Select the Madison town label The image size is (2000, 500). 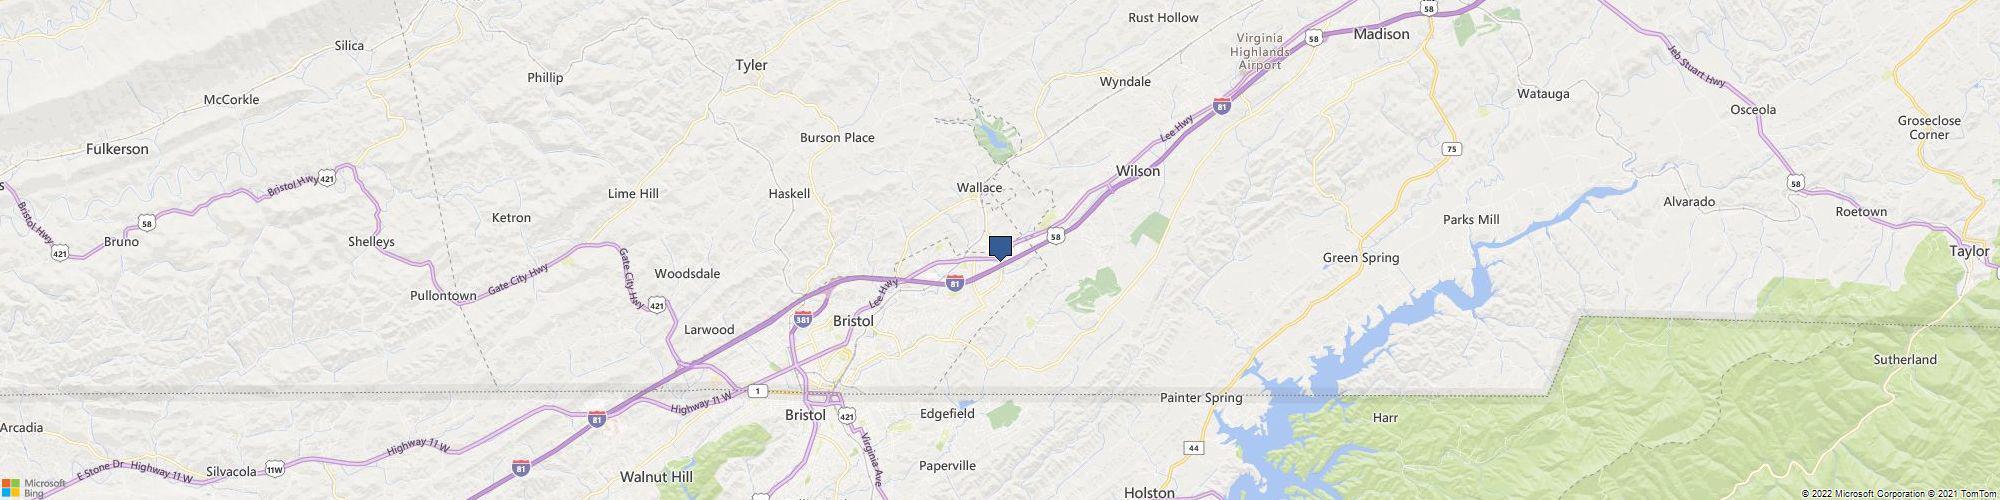pyautogui.click(x=1380, y=34)
